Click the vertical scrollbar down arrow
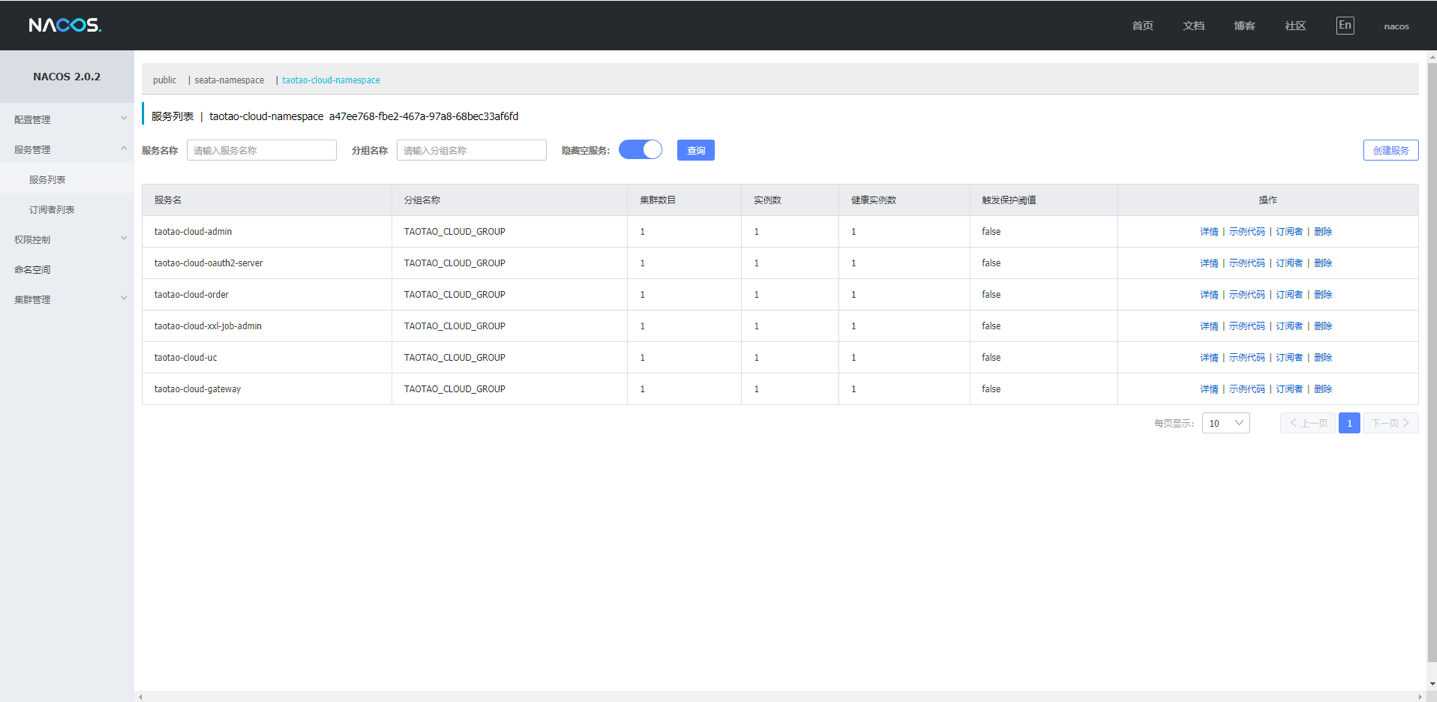 1432,684
